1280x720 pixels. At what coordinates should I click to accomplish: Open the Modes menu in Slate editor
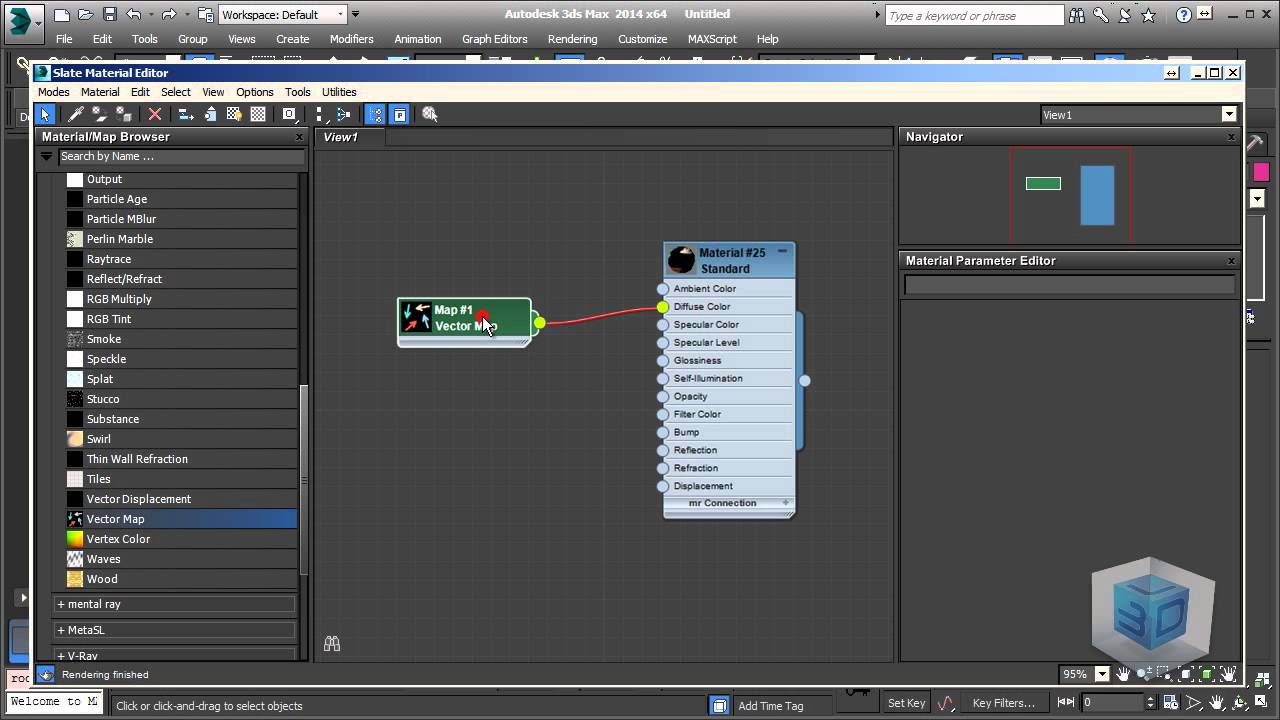(x=54, y=92)
